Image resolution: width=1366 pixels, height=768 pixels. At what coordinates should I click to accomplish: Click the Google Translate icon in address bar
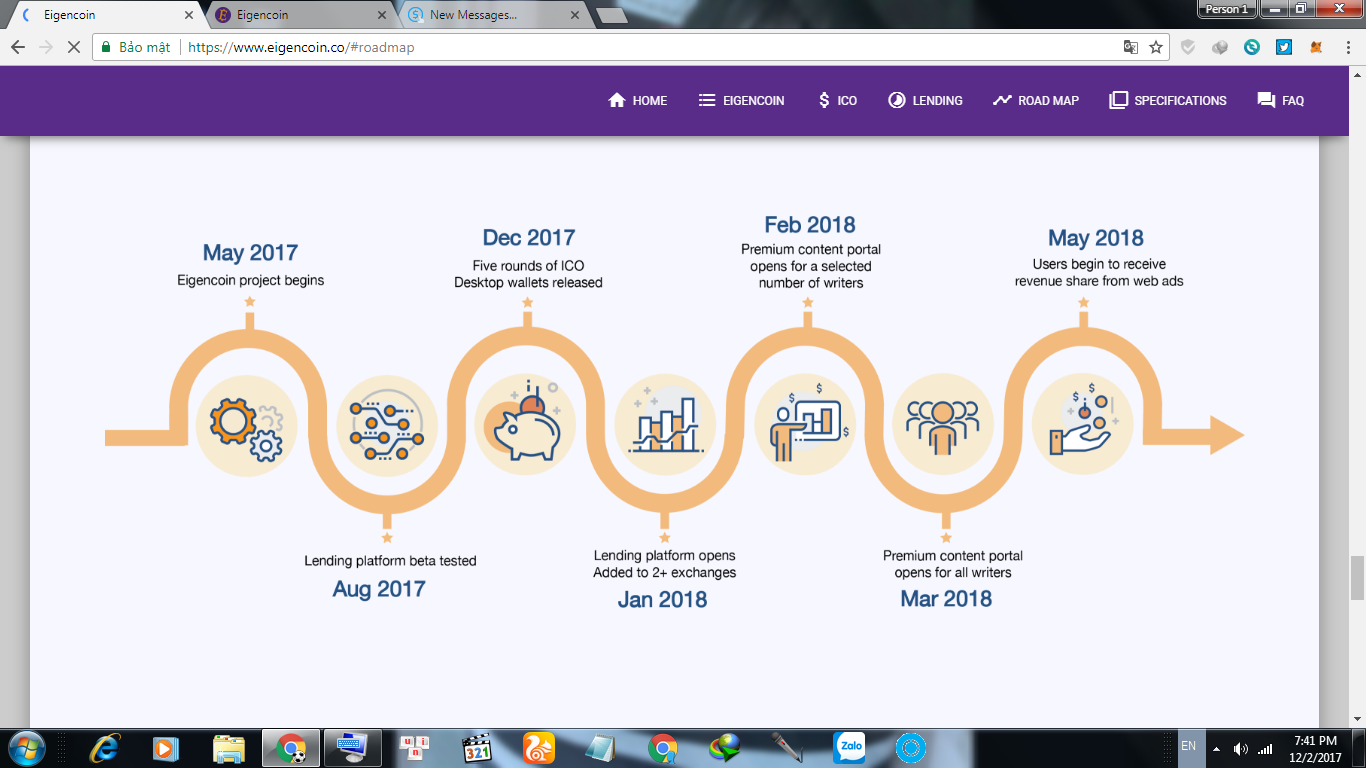(1130, 47)
